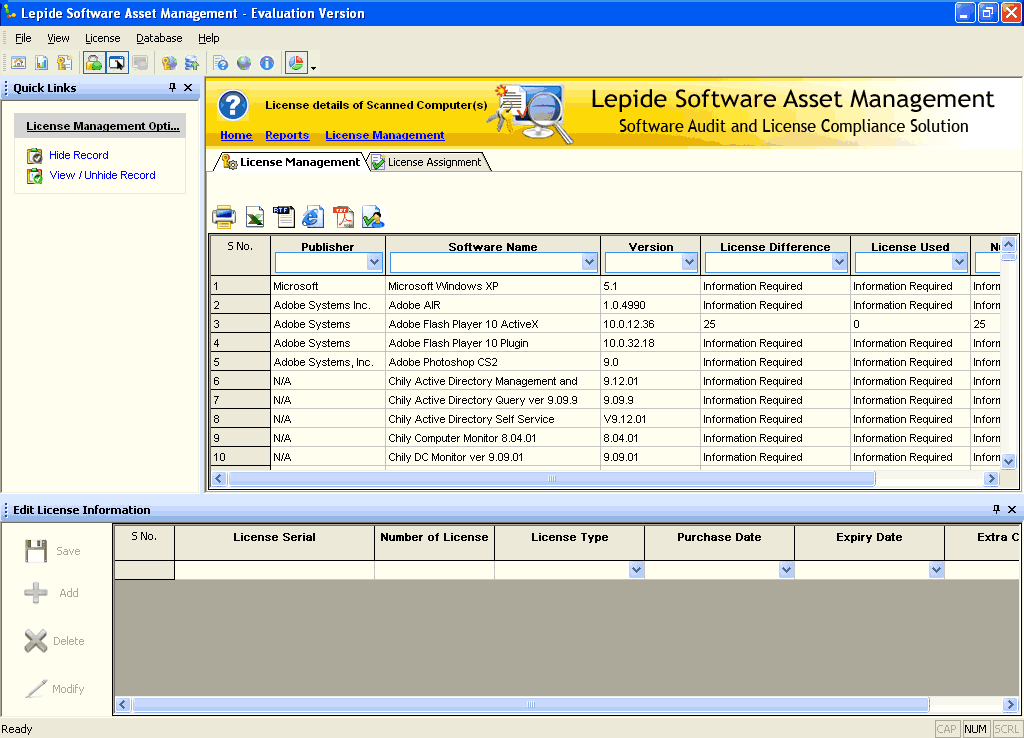The width and height of the screenshot is (1024, 738).
Task: Open the Version filter dropdown
Action: point(690,263)
